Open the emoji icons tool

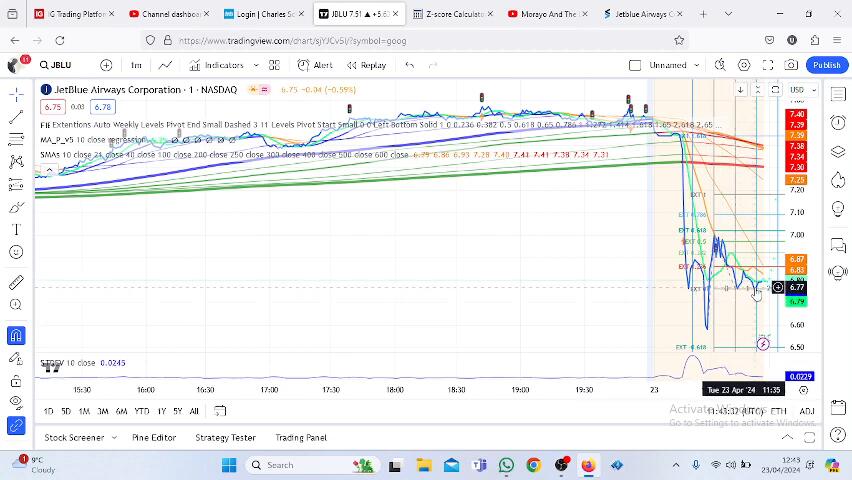[16, 252]
